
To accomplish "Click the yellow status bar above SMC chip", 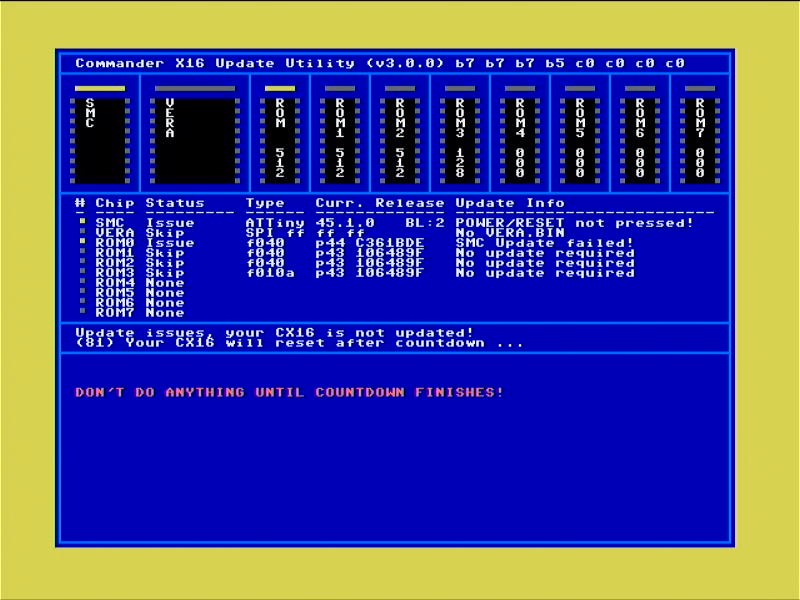I will (x=100, y=88).
